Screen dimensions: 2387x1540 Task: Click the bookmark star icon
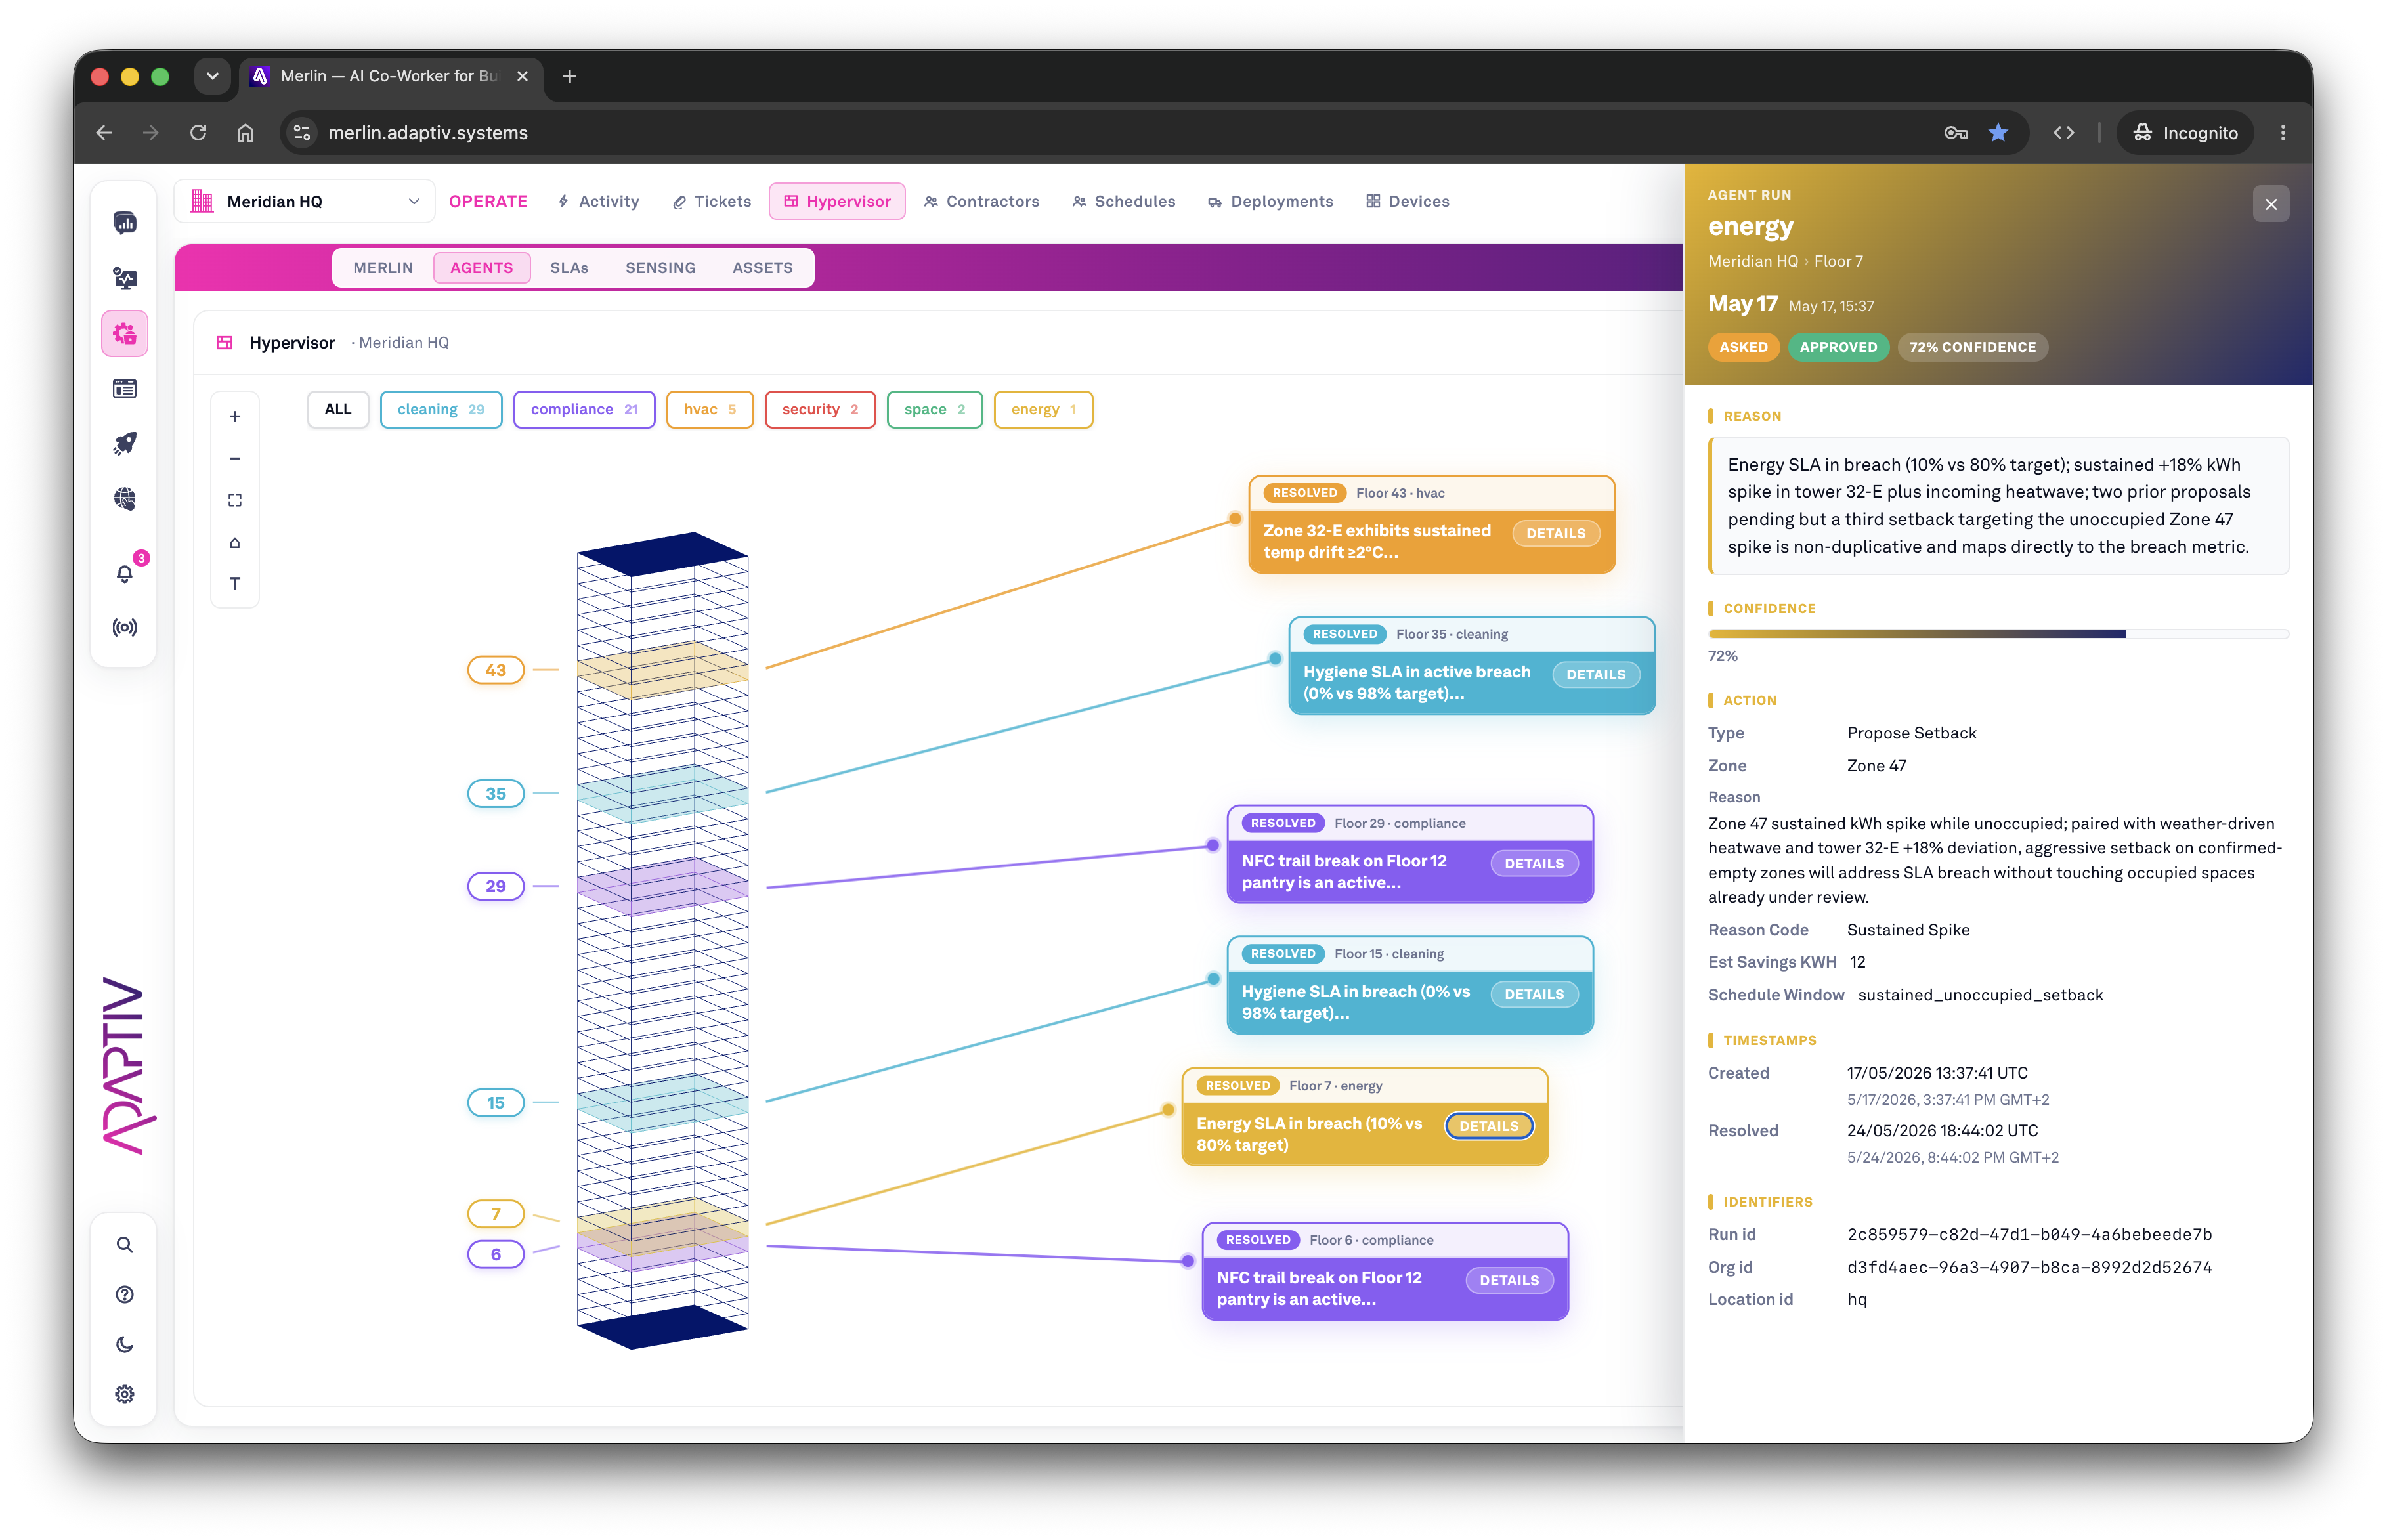click(x=1998, y=132)
